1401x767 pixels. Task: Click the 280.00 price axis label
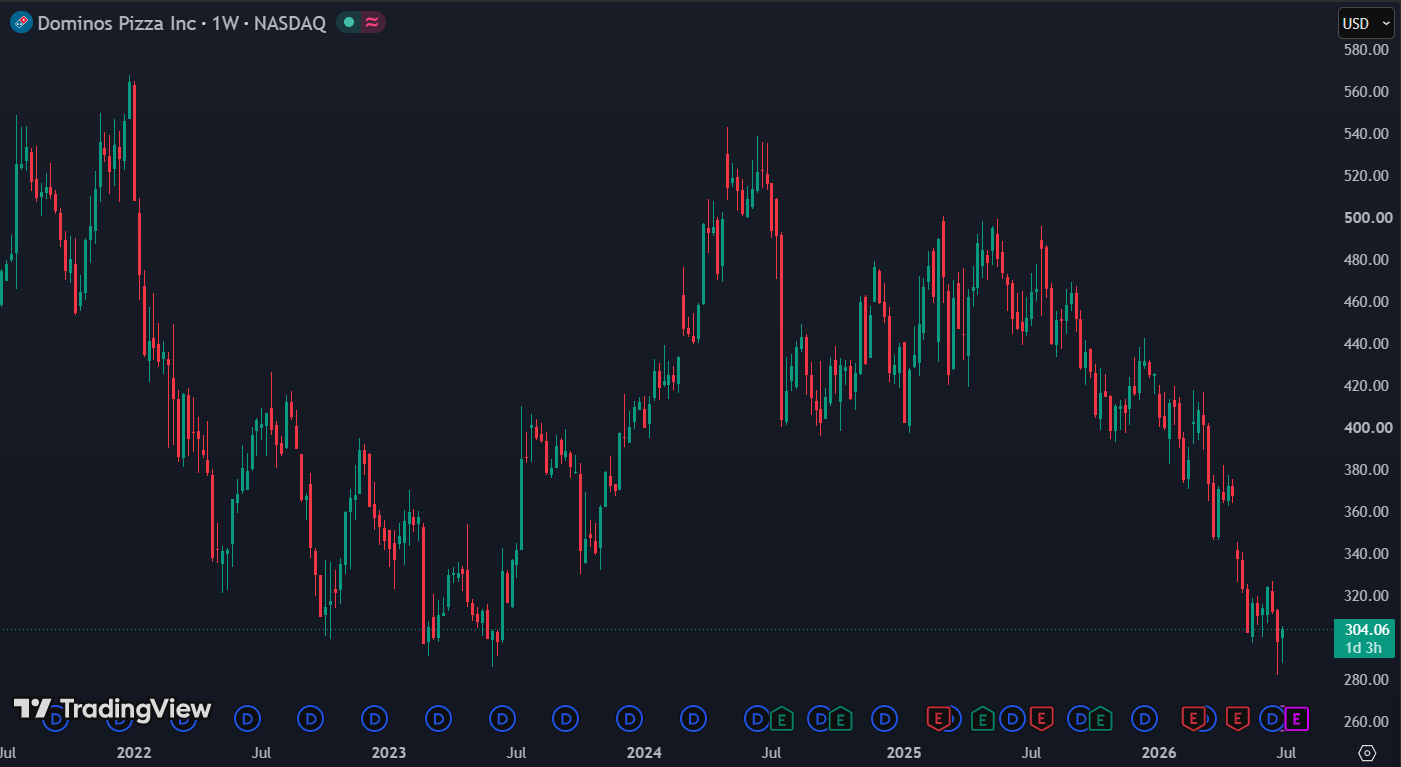point(1368,679)
